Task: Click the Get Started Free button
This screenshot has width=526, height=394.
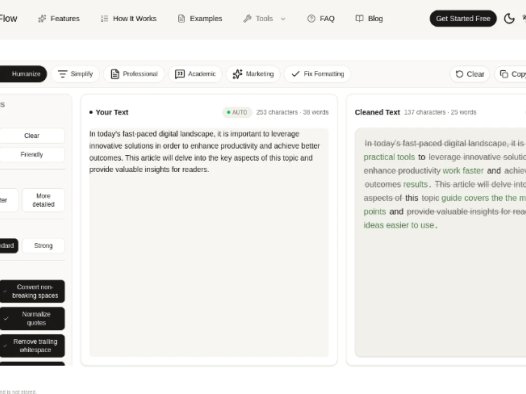Action: [463, 18]
